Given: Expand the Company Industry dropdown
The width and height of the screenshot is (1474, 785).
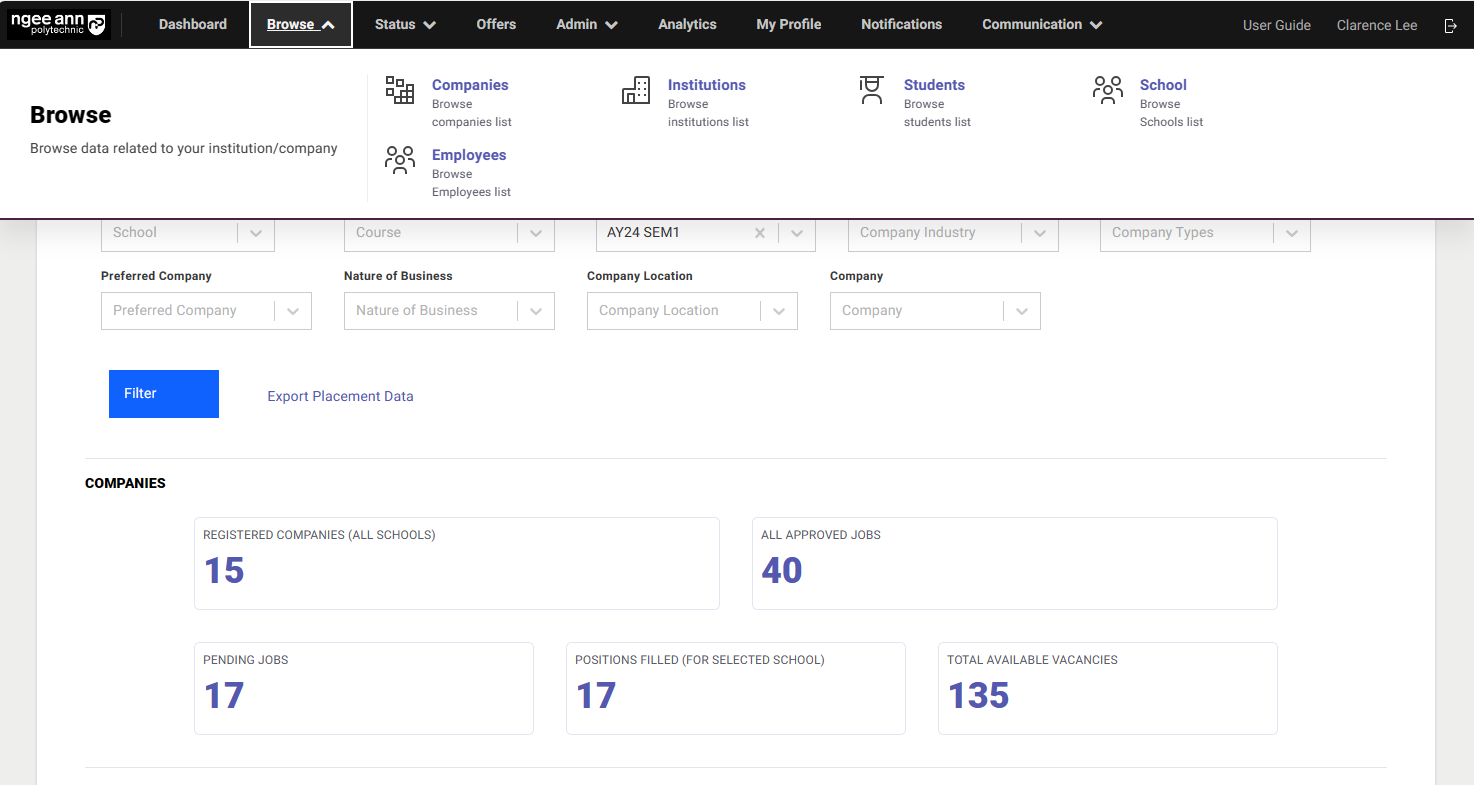Looking at the screenshot, I should [1040, 233].
